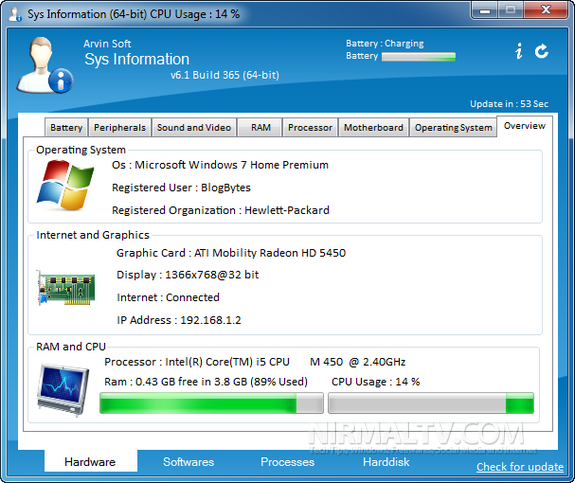This screenshot has width=575, height=483.
Task: Click 'Internet : Connected' status text
Action: coord(168,297)
